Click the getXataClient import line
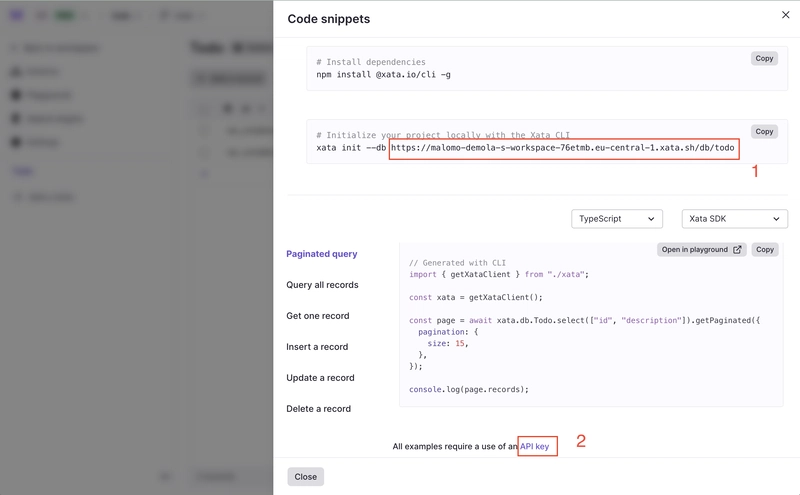 (x=498, y=275)
